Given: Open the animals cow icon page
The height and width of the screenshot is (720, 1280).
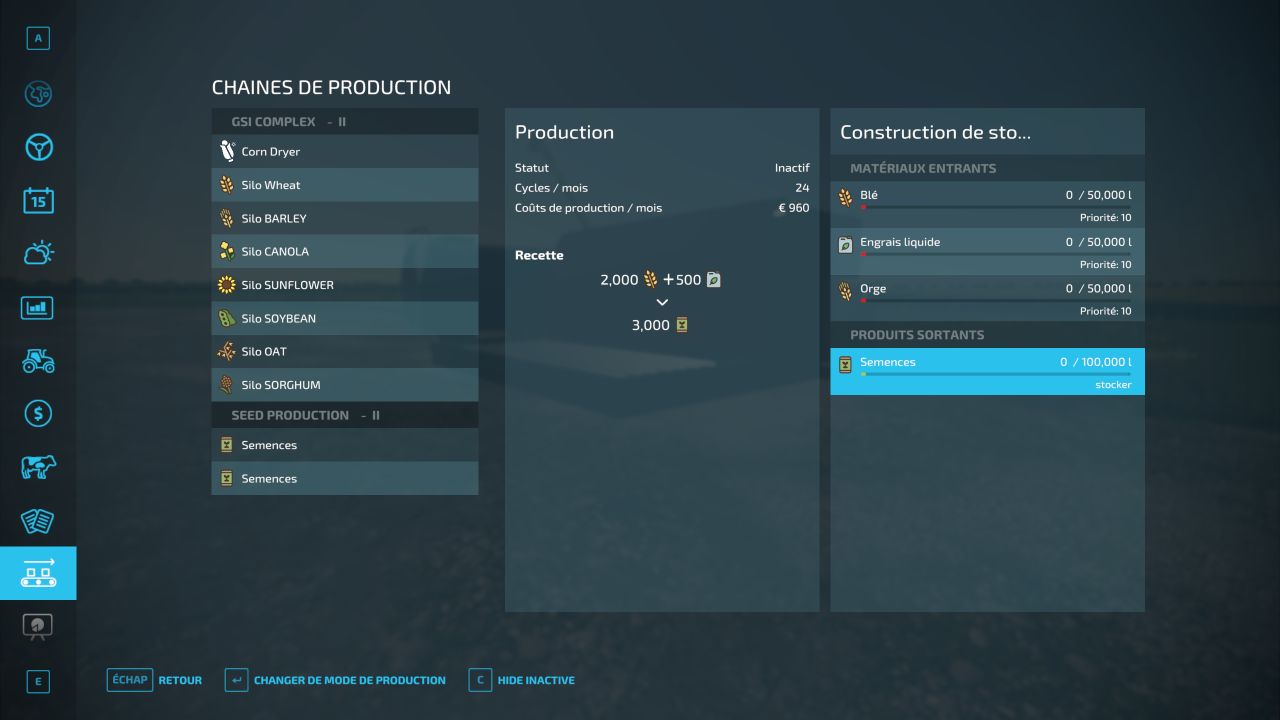Looking at the screenshot, I should tap(38, 467).
